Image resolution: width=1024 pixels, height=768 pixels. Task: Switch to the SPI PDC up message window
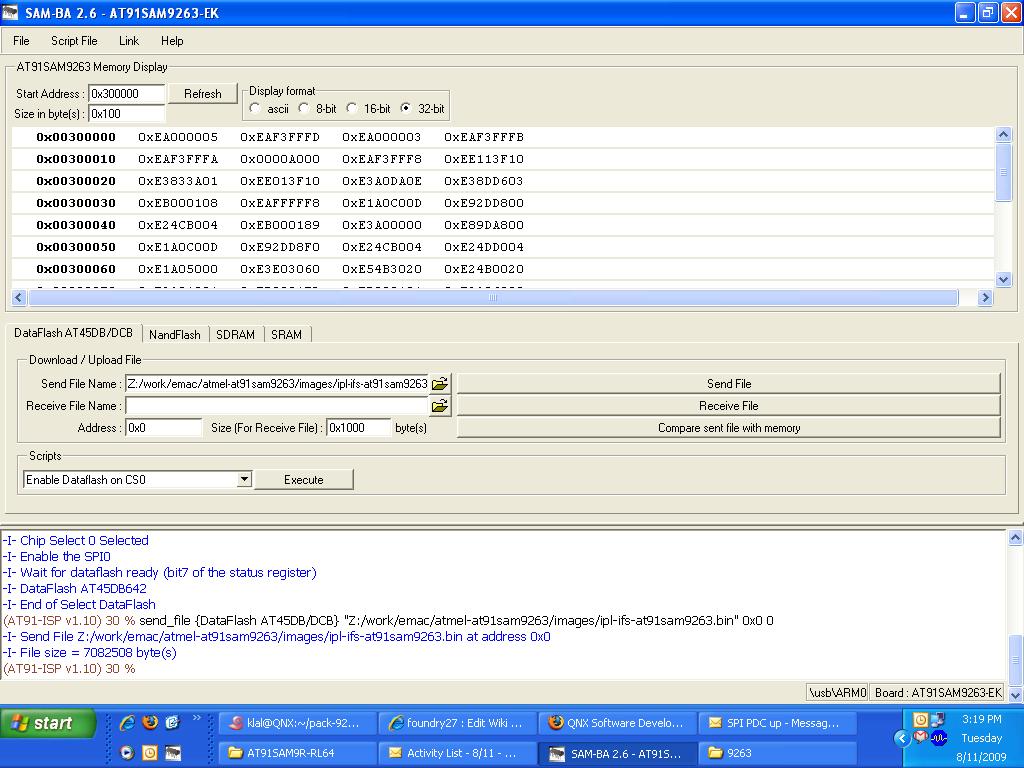click(777, 723)
